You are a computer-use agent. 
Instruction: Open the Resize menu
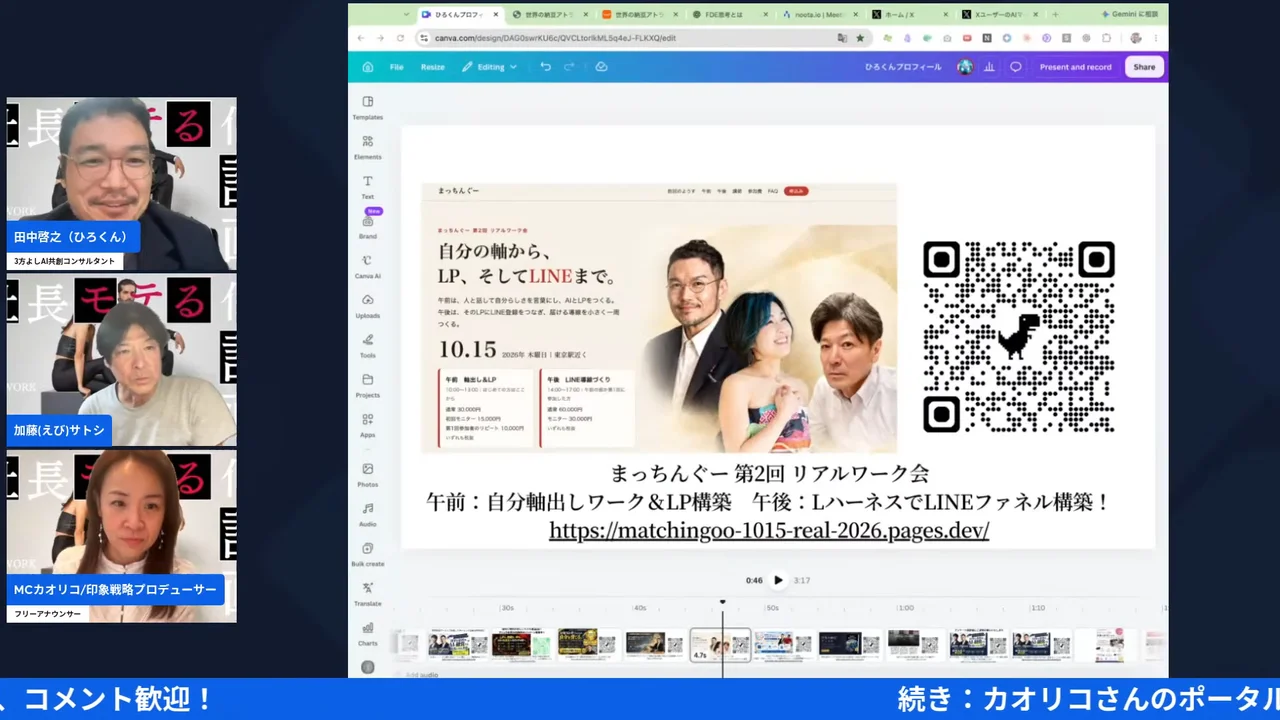[432, 67]
